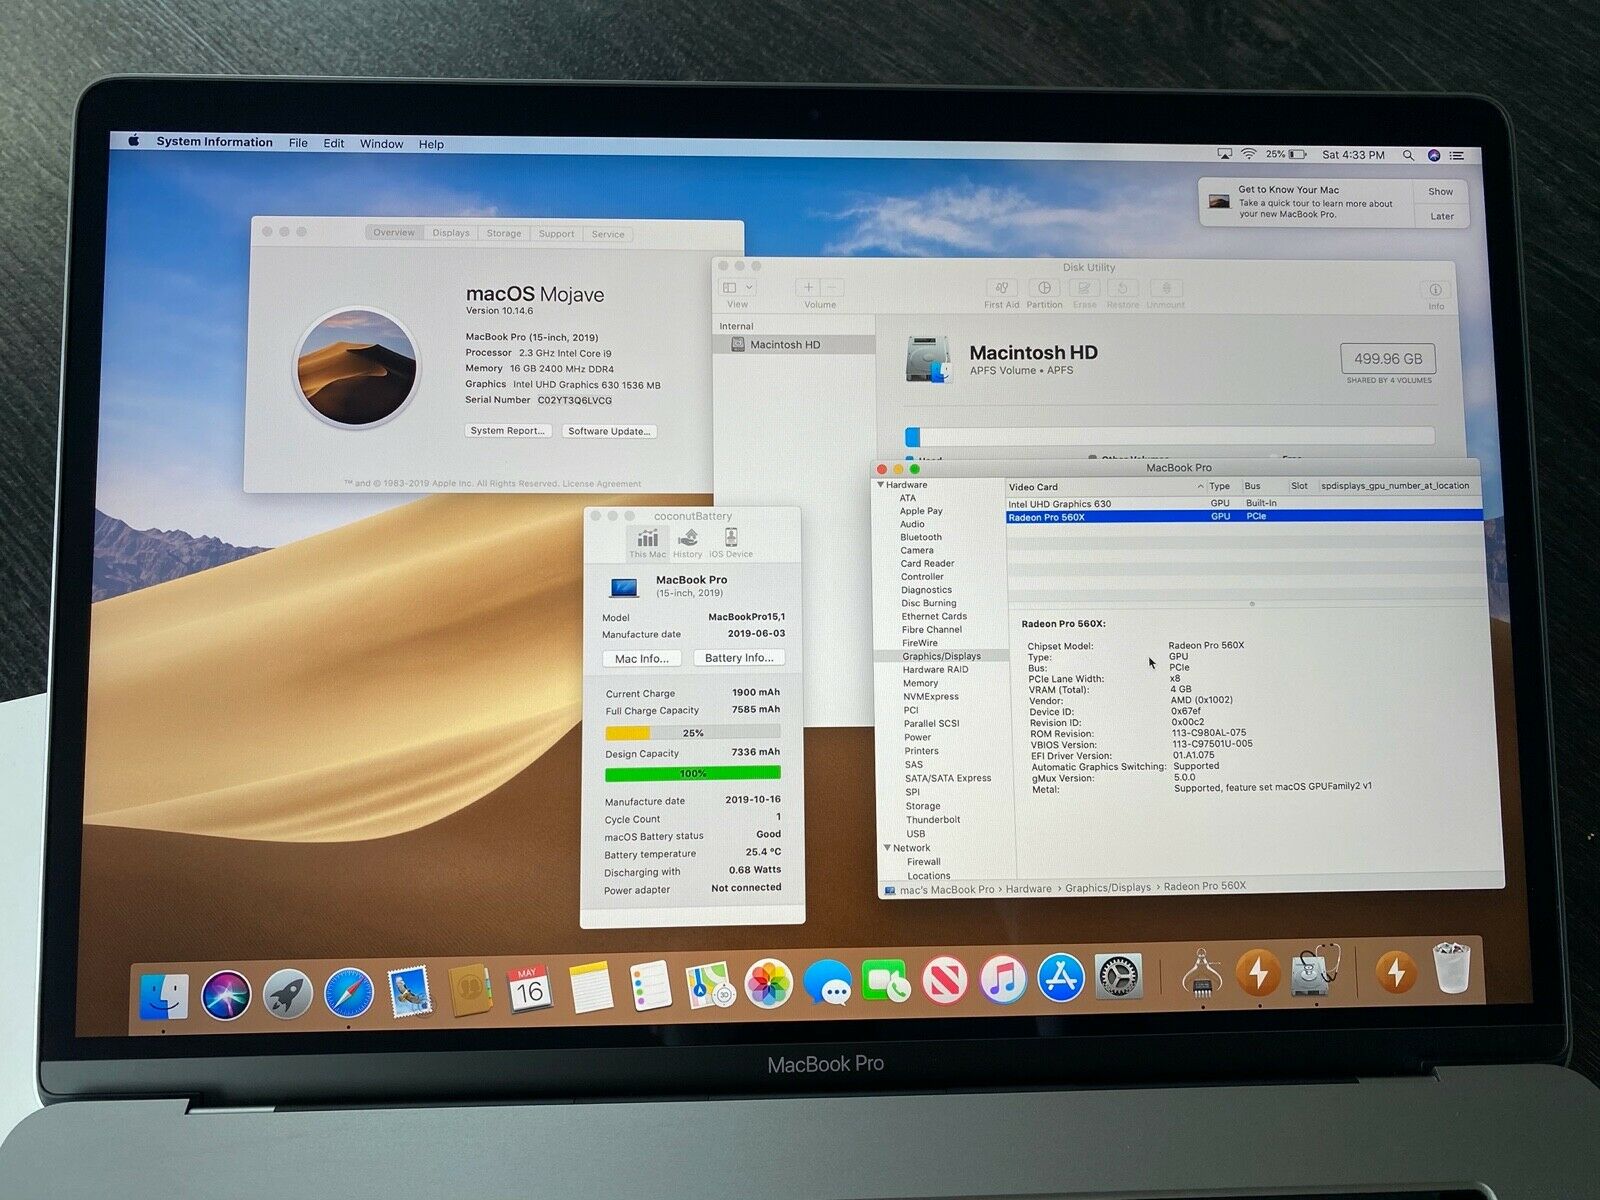The image size is (1600, 1200).
Task: Open Contacts book icon in Dock
Action: click(x=469, y=992)
